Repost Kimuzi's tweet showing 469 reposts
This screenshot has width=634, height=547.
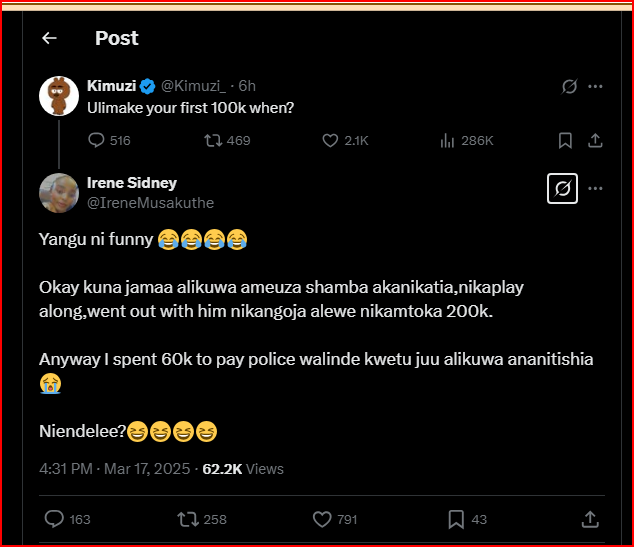click(213, 141)
